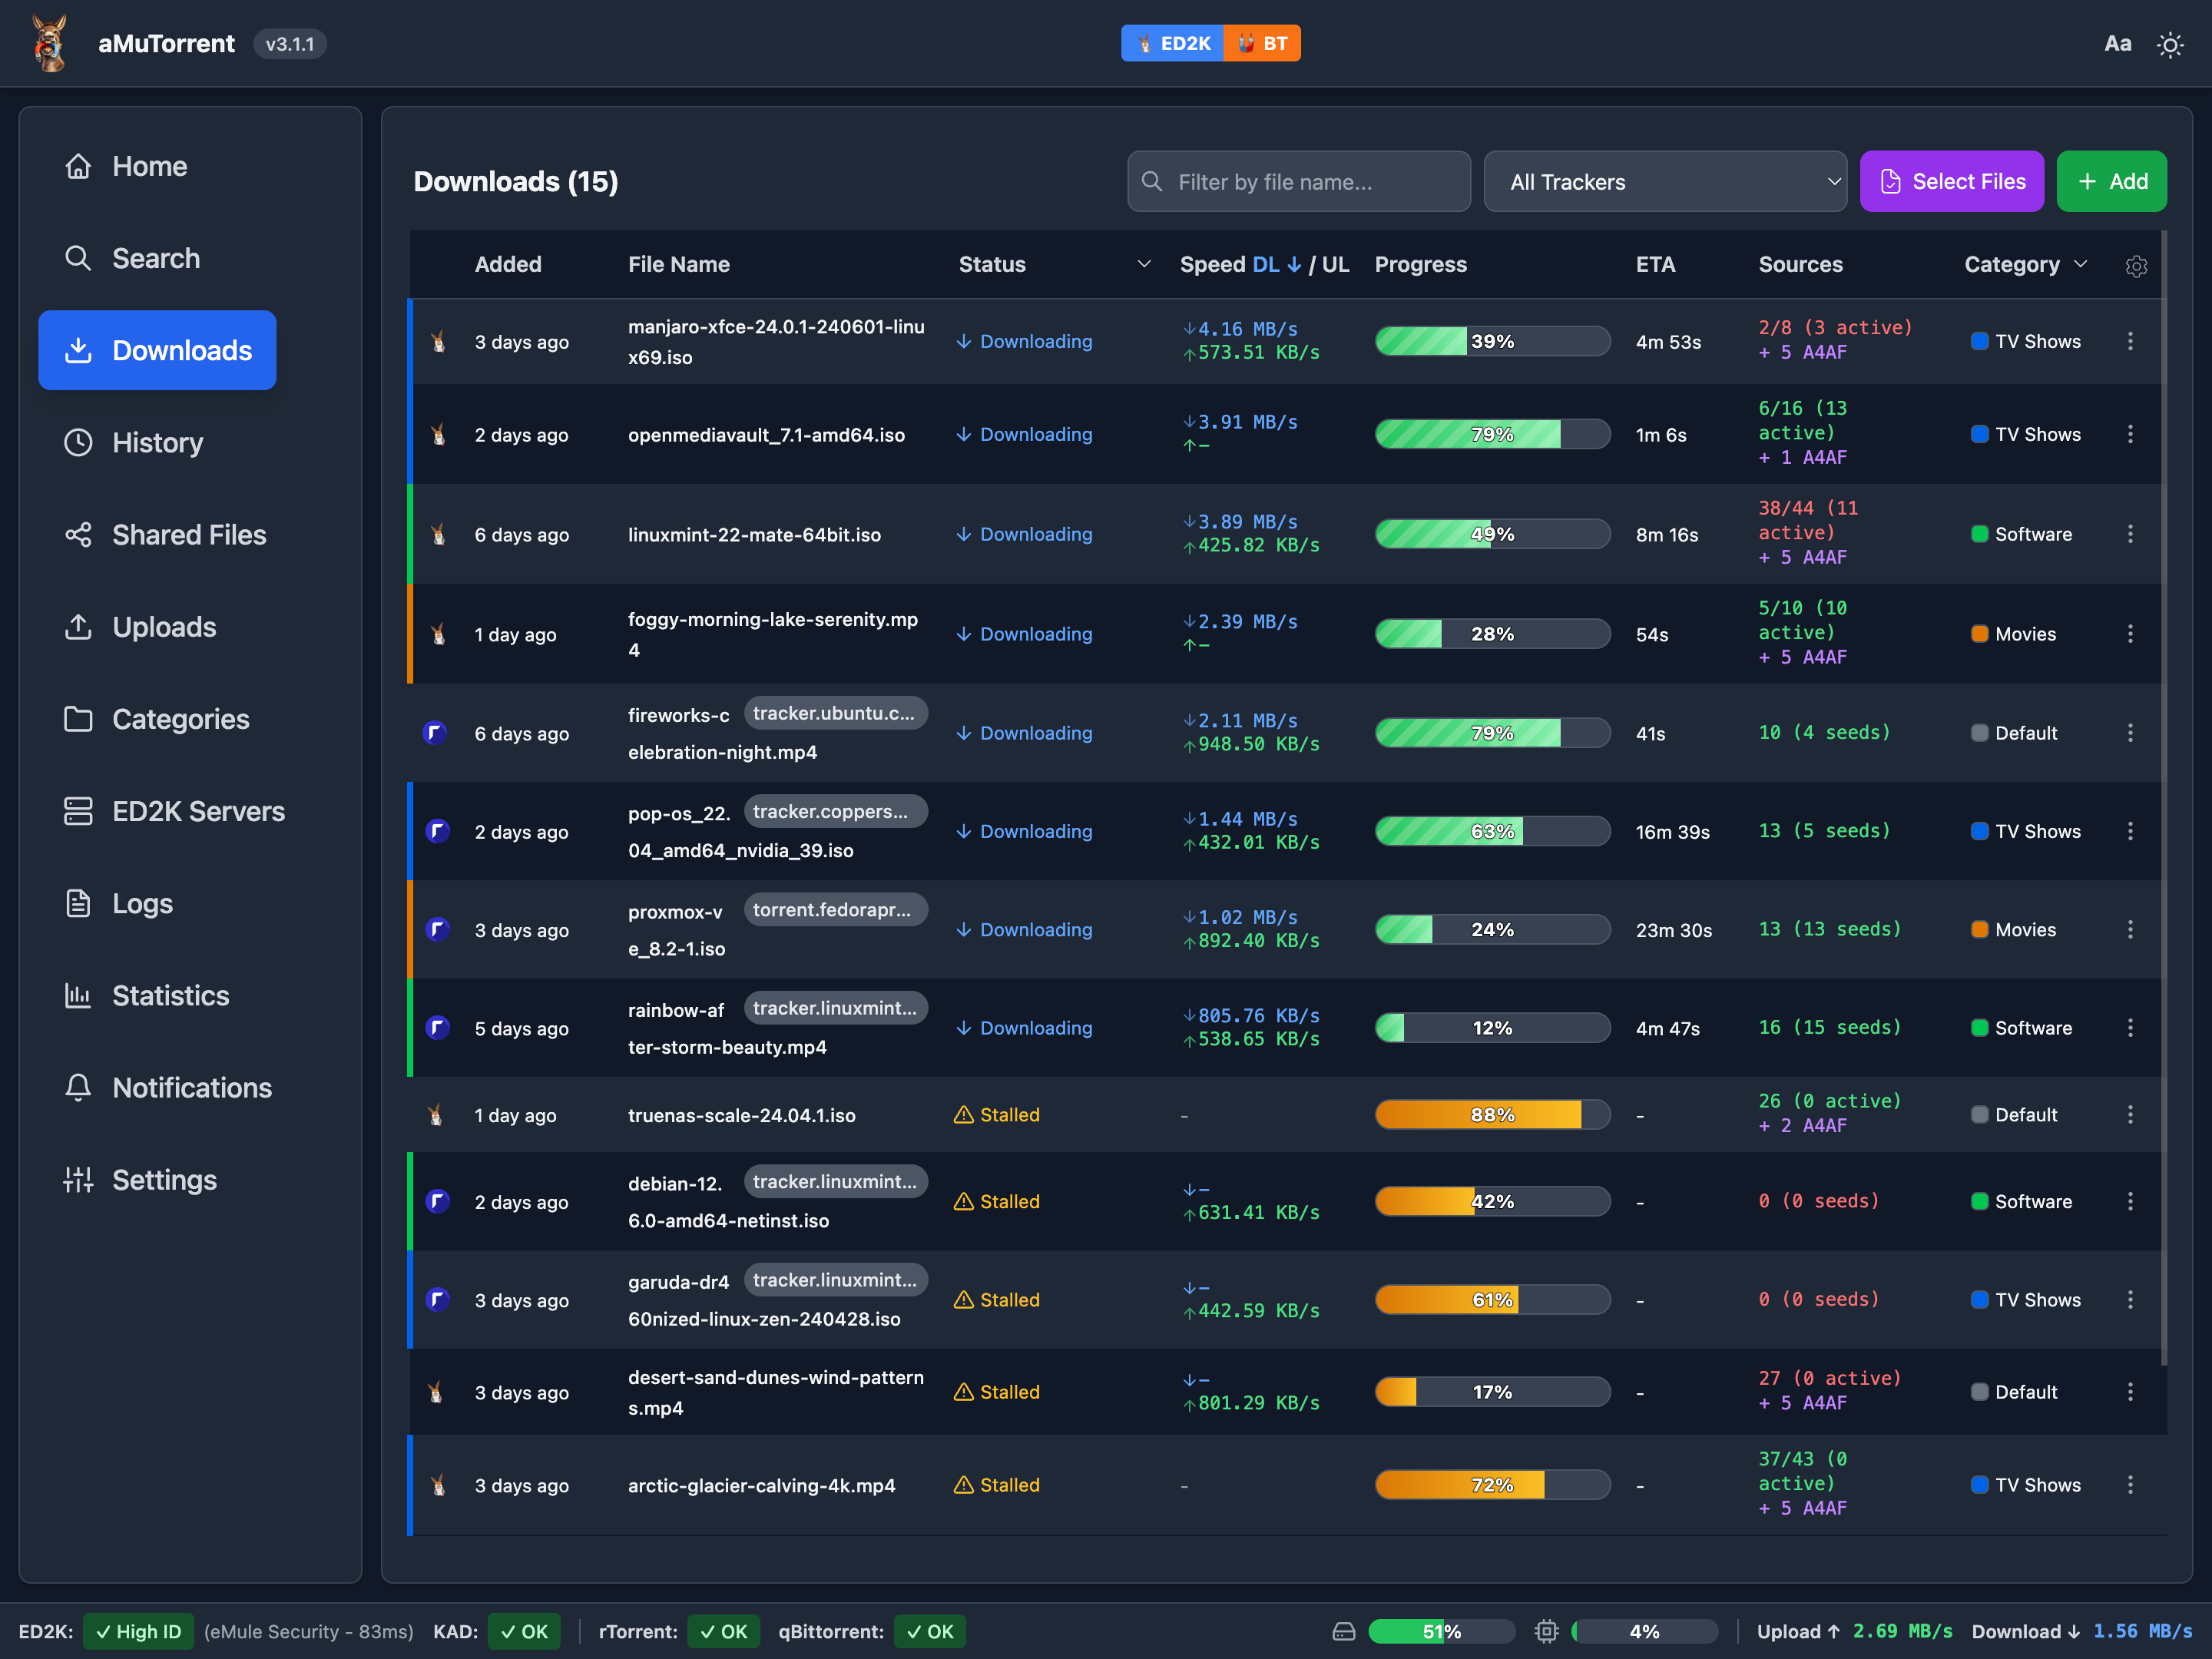Viewport: 2212px width, 1659px height.
Task: Sort by Progress column header
Action: tap(1421, 265)
